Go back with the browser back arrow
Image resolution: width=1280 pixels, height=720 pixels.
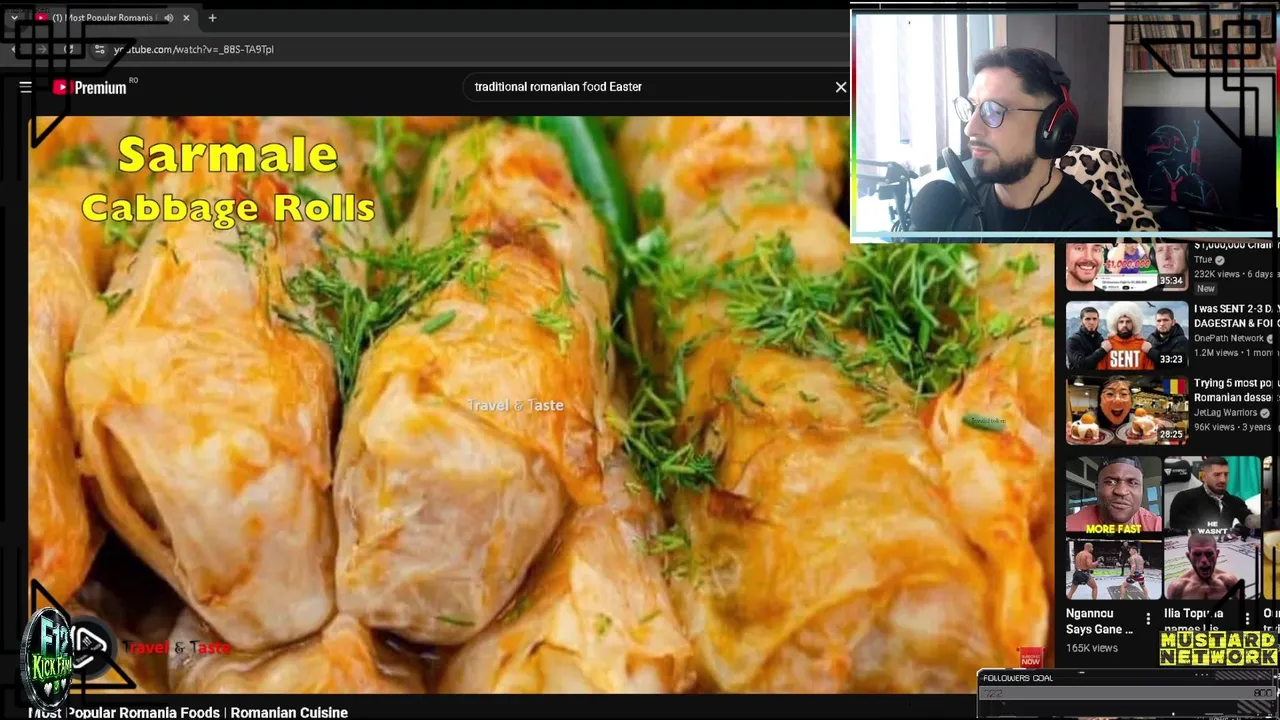[x=14, y=49]
